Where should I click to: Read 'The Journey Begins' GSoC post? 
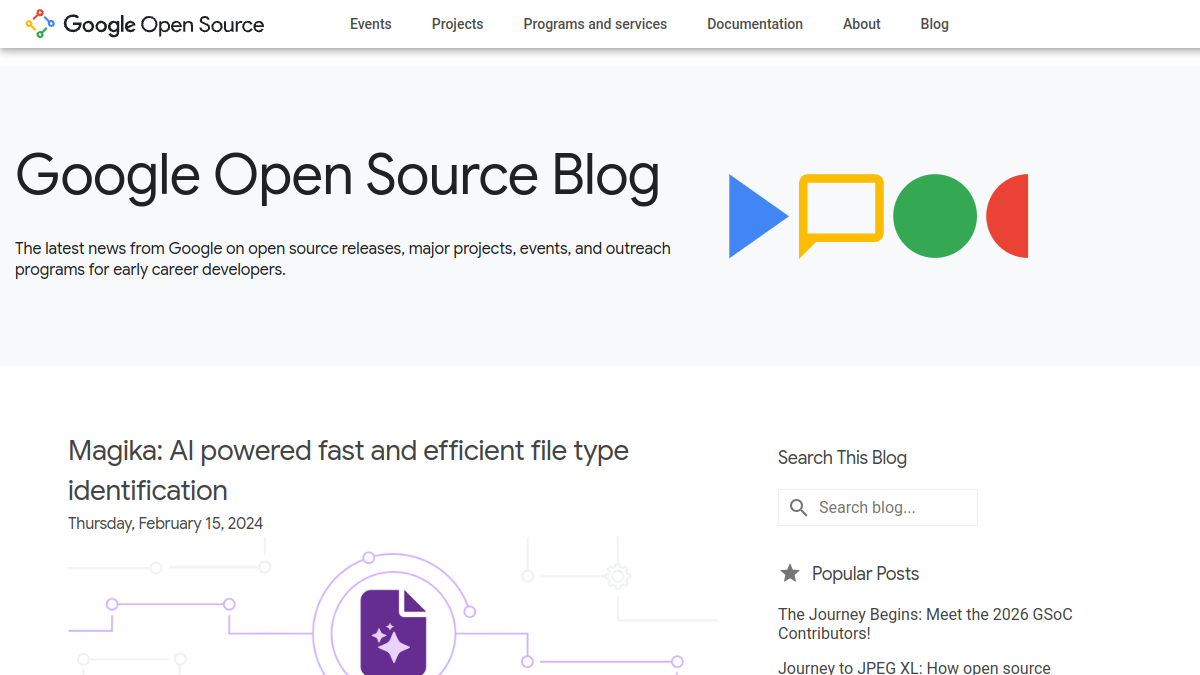click(x=925, y=624)
